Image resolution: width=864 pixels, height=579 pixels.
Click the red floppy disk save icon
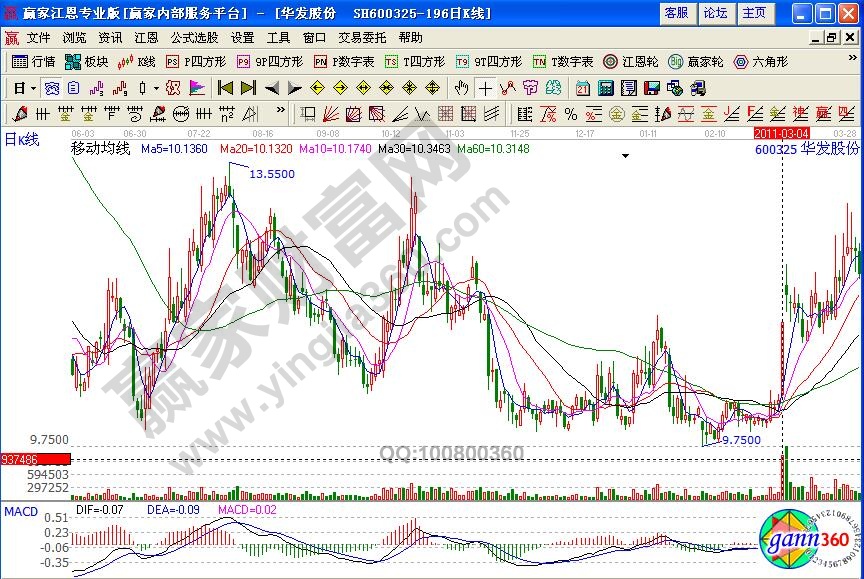click(x=652, y=88)
